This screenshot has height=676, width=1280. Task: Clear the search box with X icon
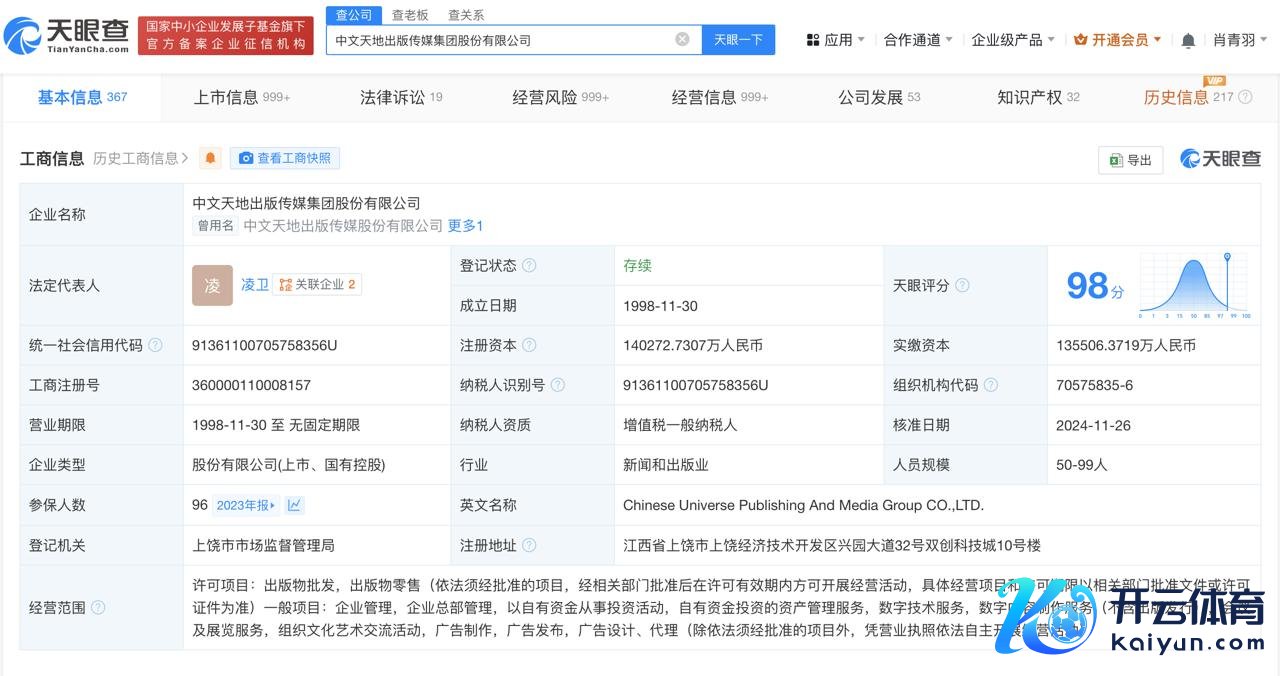click(682, 40)
